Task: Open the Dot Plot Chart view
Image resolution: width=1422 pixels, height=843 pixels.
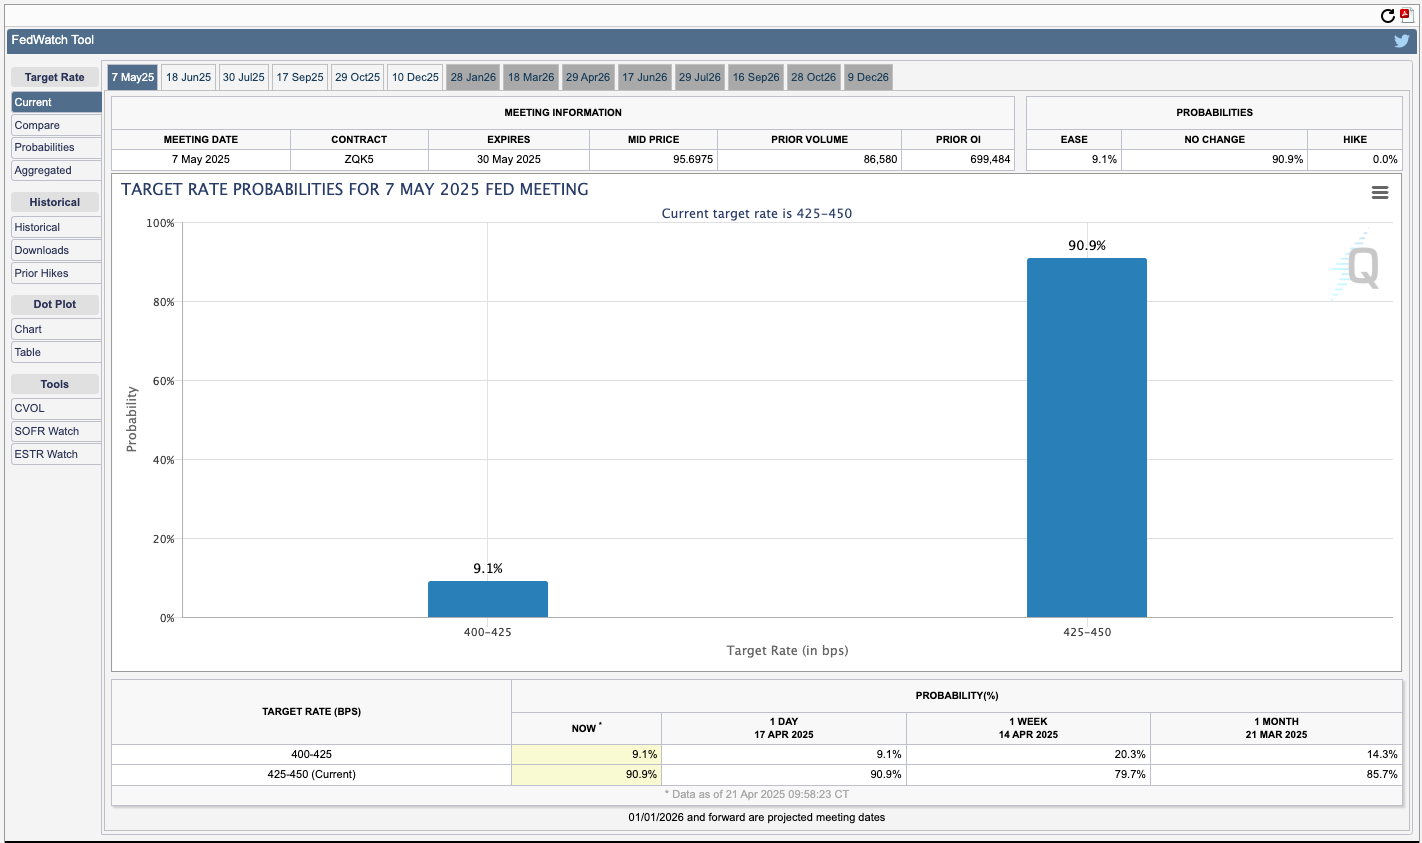Action: (56, 329)
